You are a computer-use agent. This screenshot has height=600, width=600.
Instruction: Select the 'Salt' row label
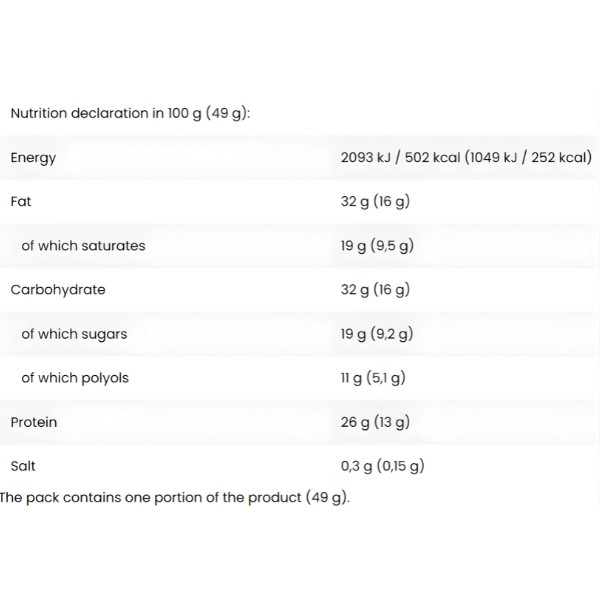click(23, 466)
